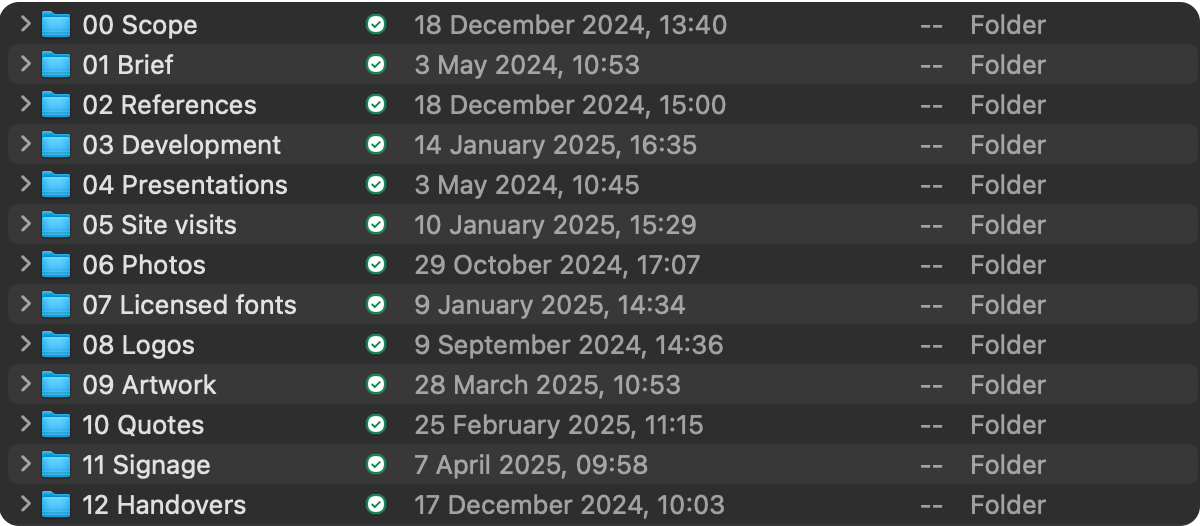Expand the 10 Quotes folder chevron

[26, 425]
